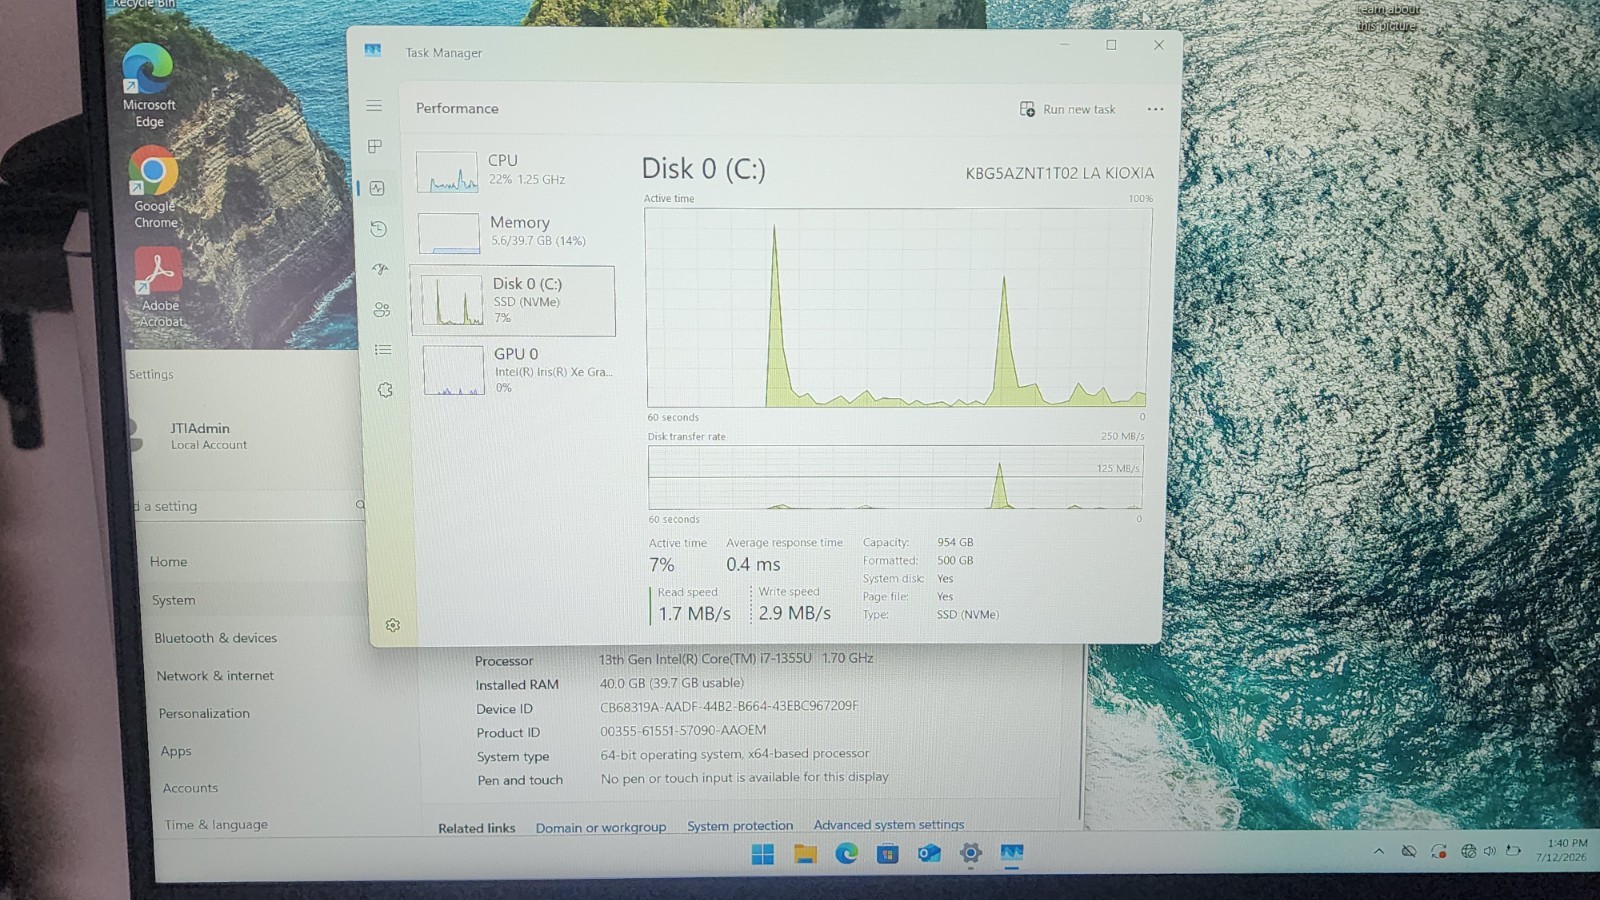Click the Settings window vertical scrollbar

coord(1082,730)
